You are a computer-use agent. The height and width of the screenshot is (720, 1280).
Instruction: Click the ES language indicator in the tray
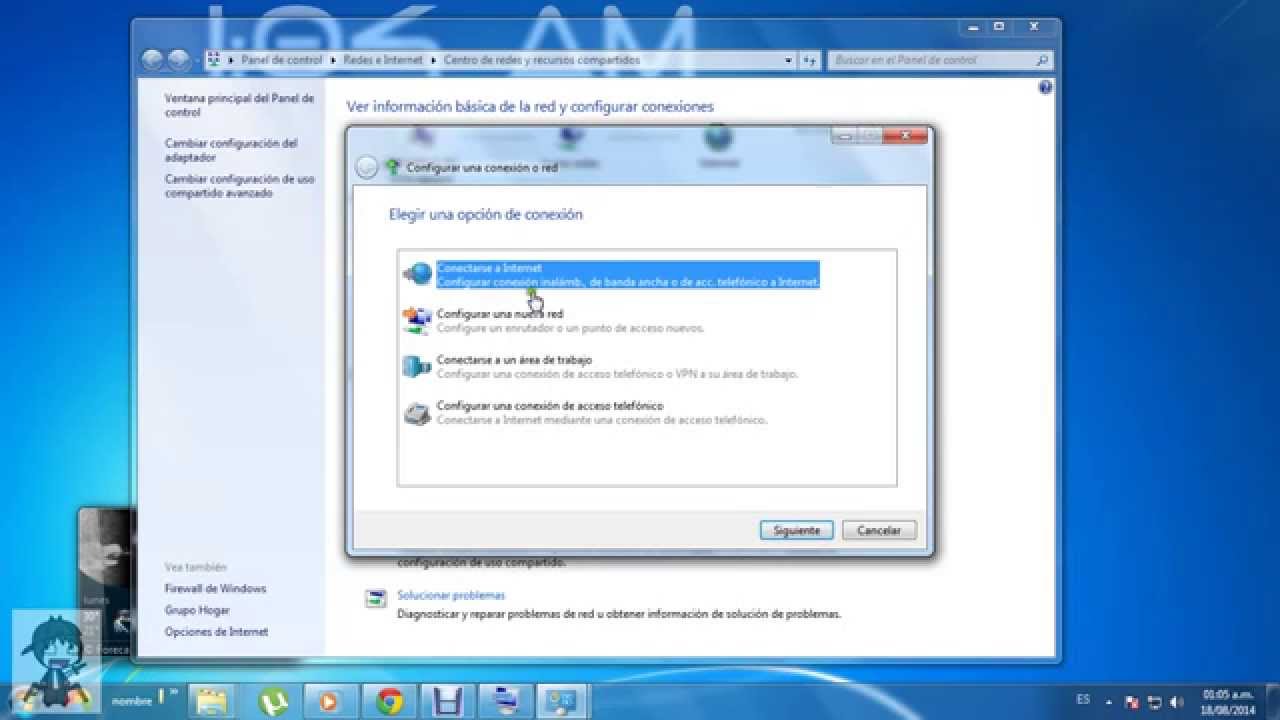(x=1084, y=700)
